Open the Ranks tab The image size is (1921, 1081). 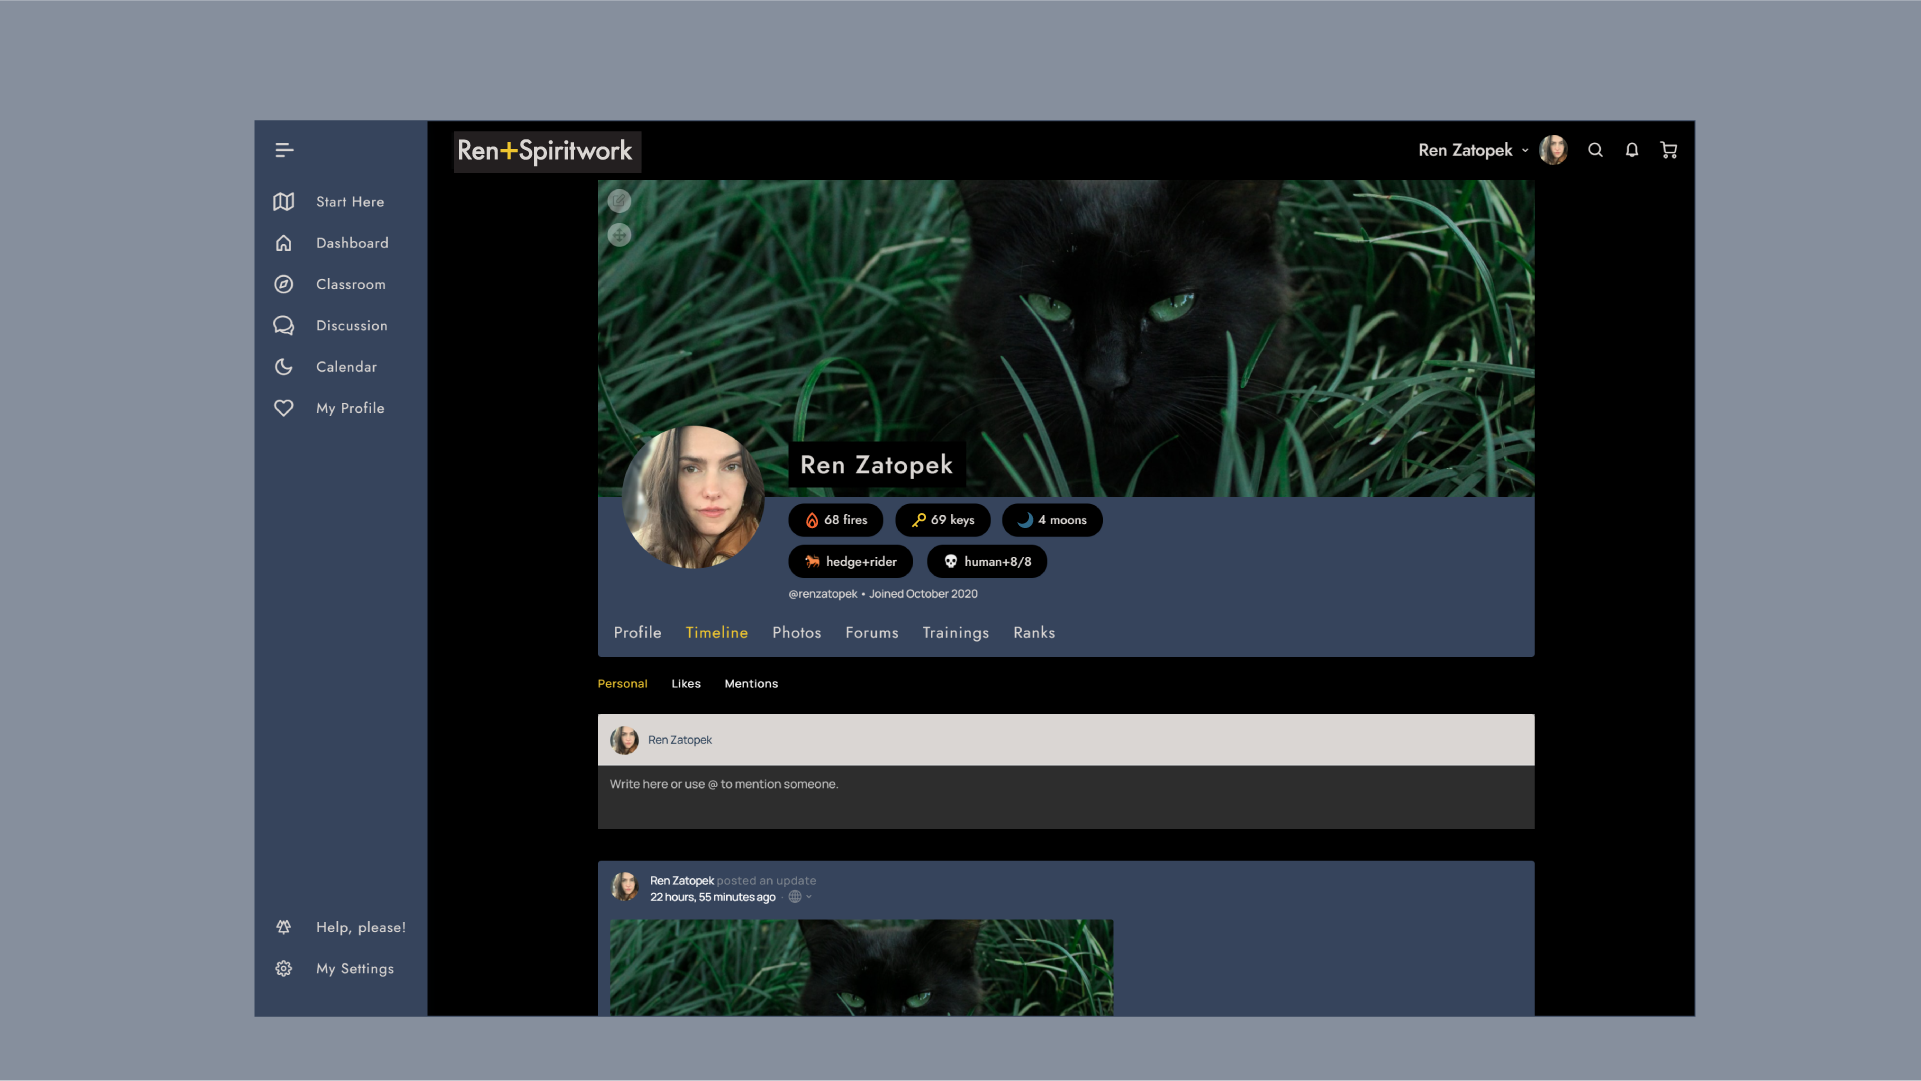point(1033,633)
